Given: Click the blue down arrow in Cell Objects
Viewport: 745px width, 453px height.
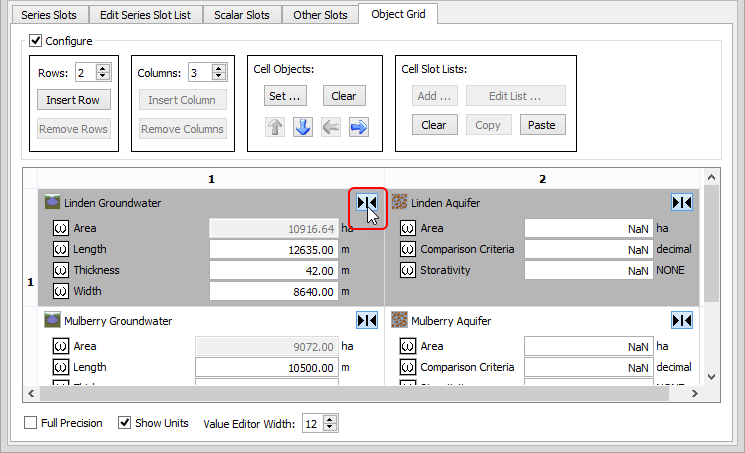Looking at the screenshot, I should 304,127.
